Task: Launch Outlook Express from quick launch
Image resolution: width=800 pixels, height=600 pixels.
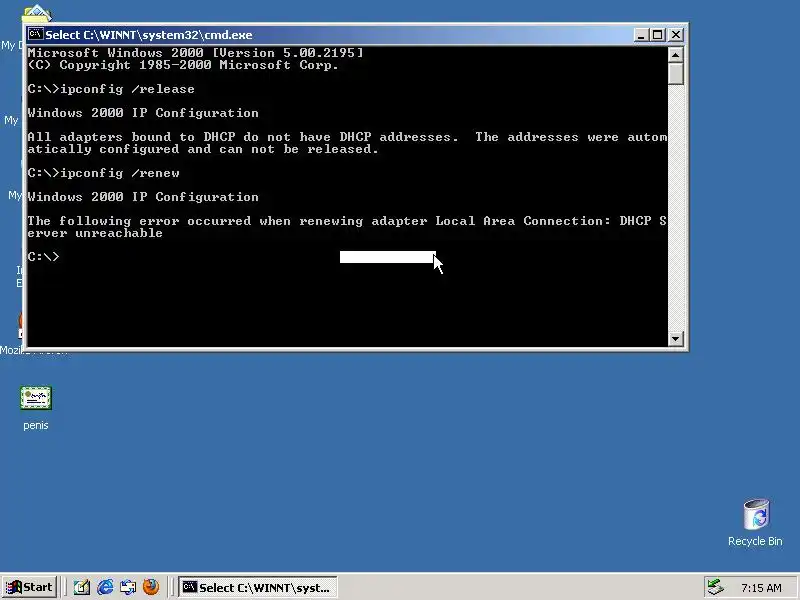Action: click(128, 587)
